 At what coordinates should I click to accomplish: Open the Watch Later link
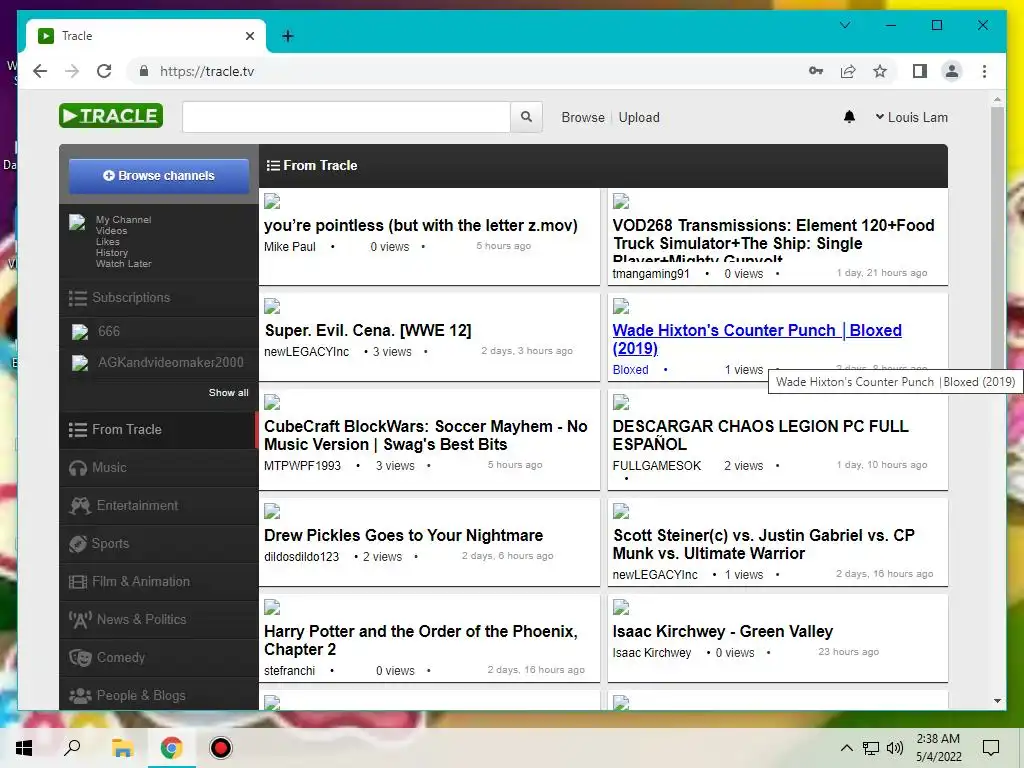(123, 264)
